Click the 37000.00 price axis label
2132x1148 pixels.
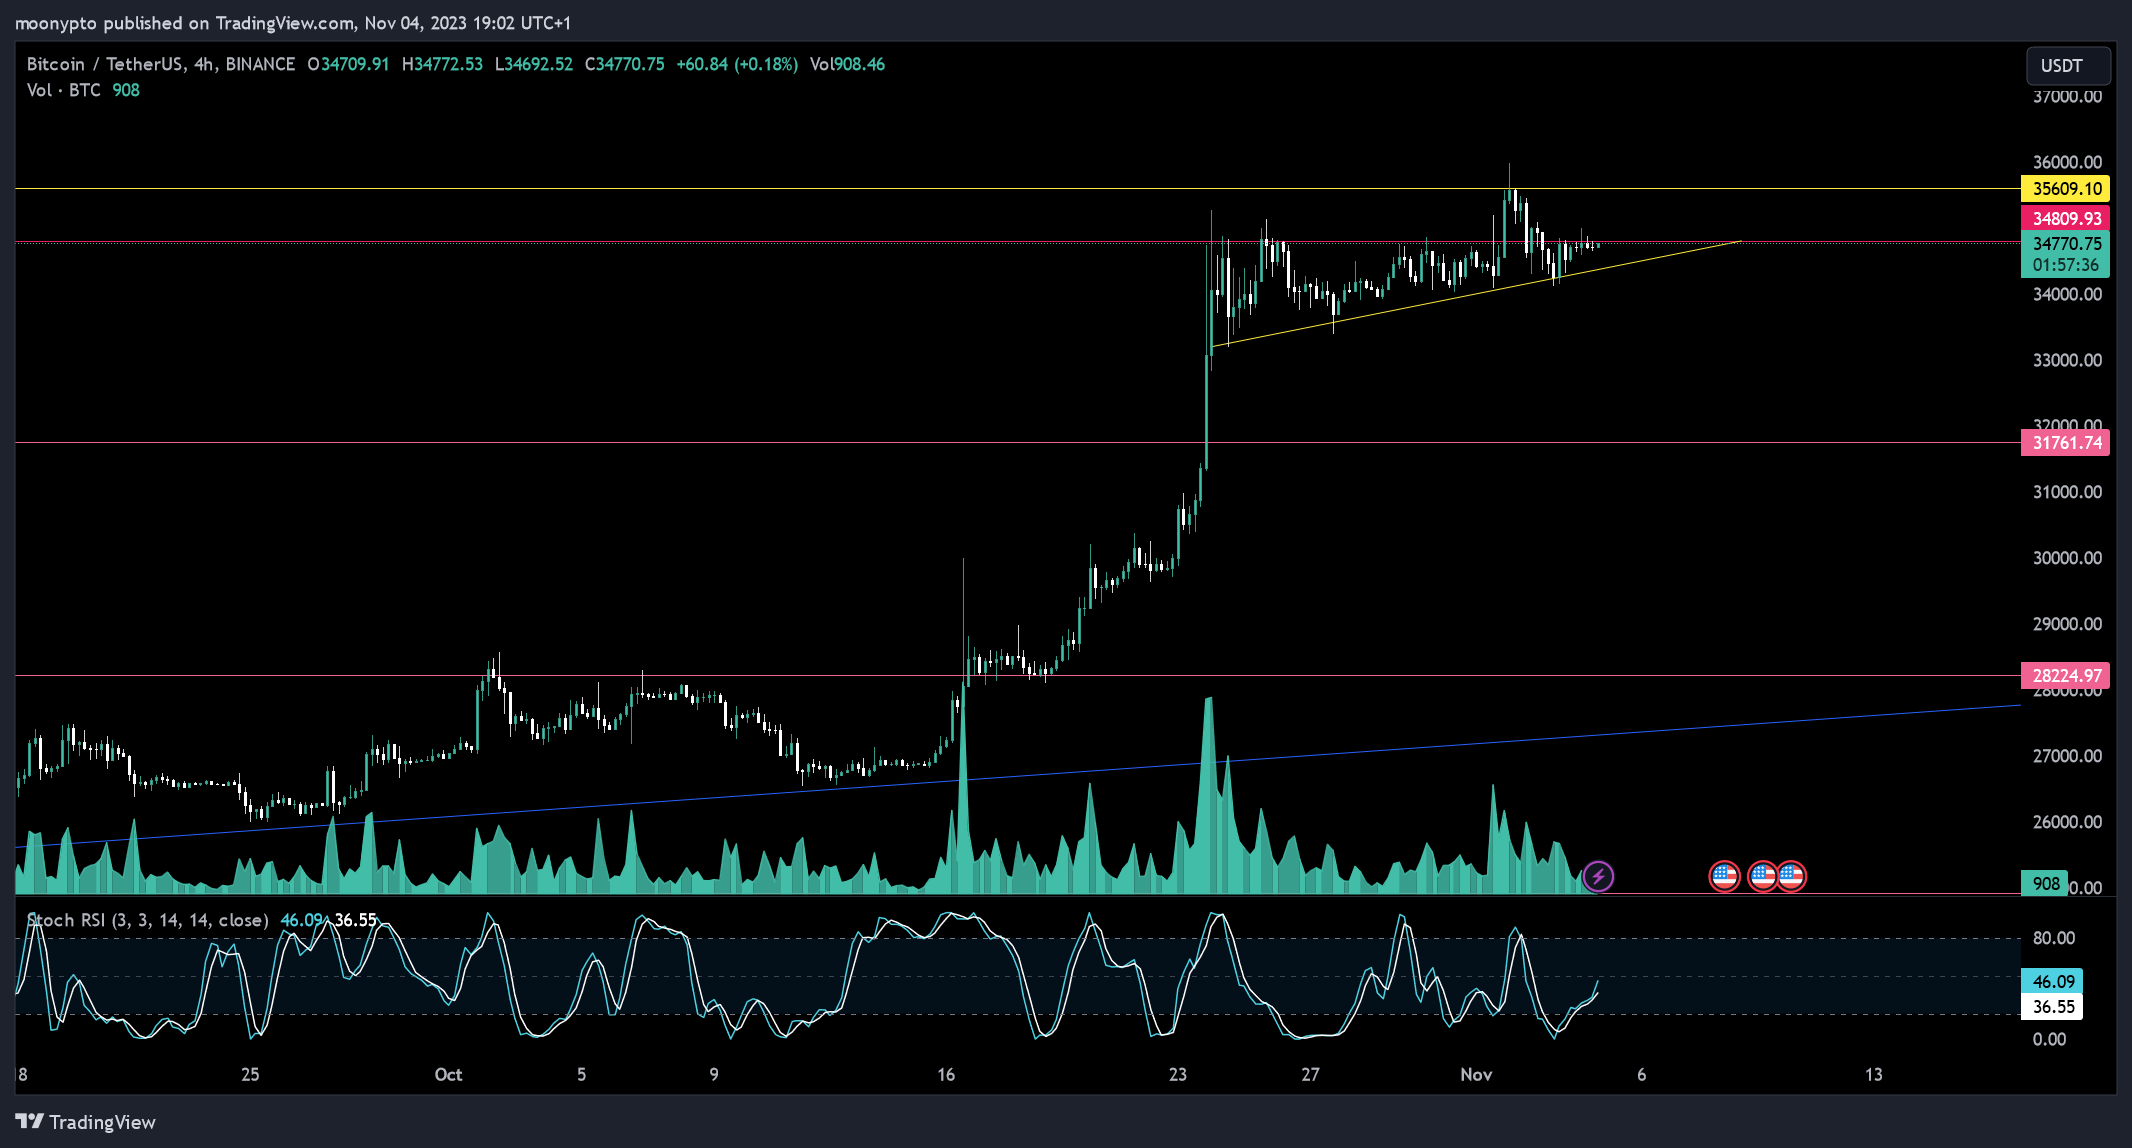pyautogui.click(x=2067, y=97)
